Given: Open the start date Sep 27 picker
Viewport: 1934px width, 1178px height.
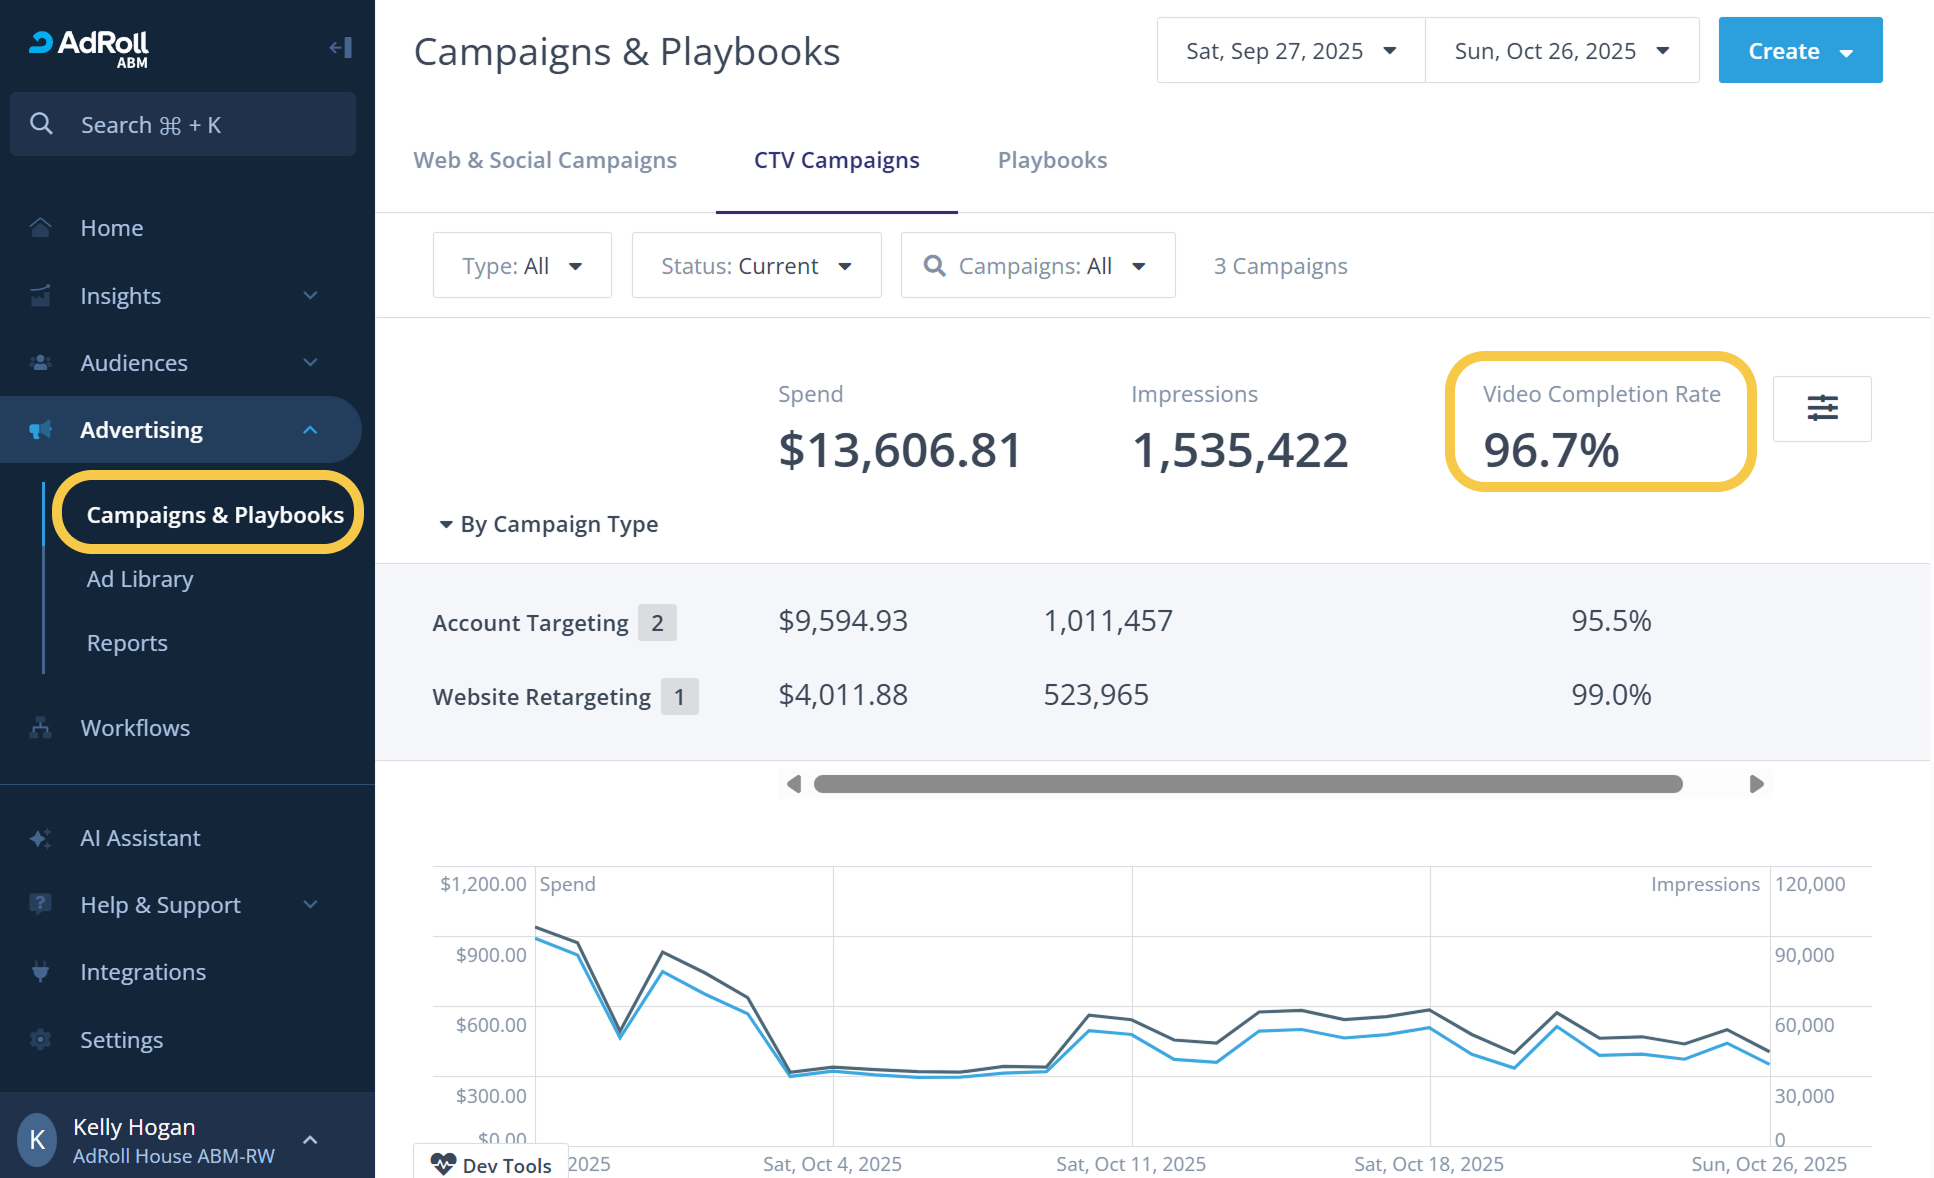Looking at the screenshot, I should (x=1290, y=51).
